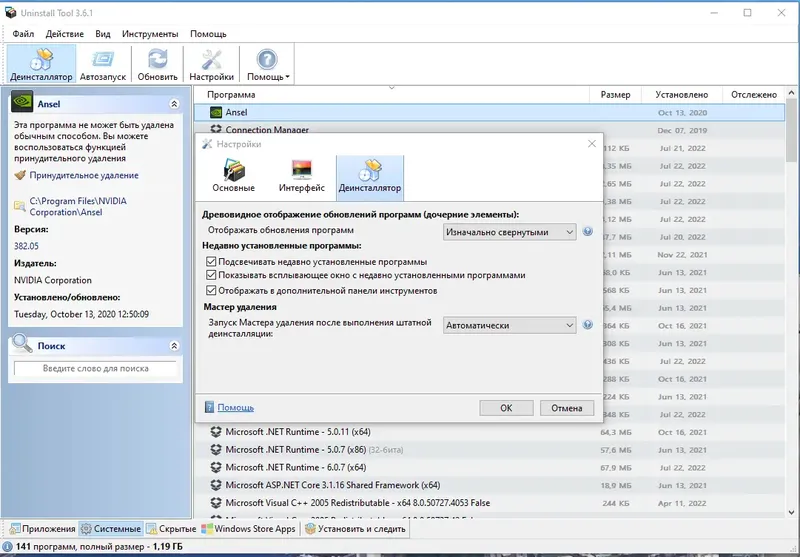This screenshot has height=557, width=800.
Task: Open the Инструменты menu
Action: 150,34
